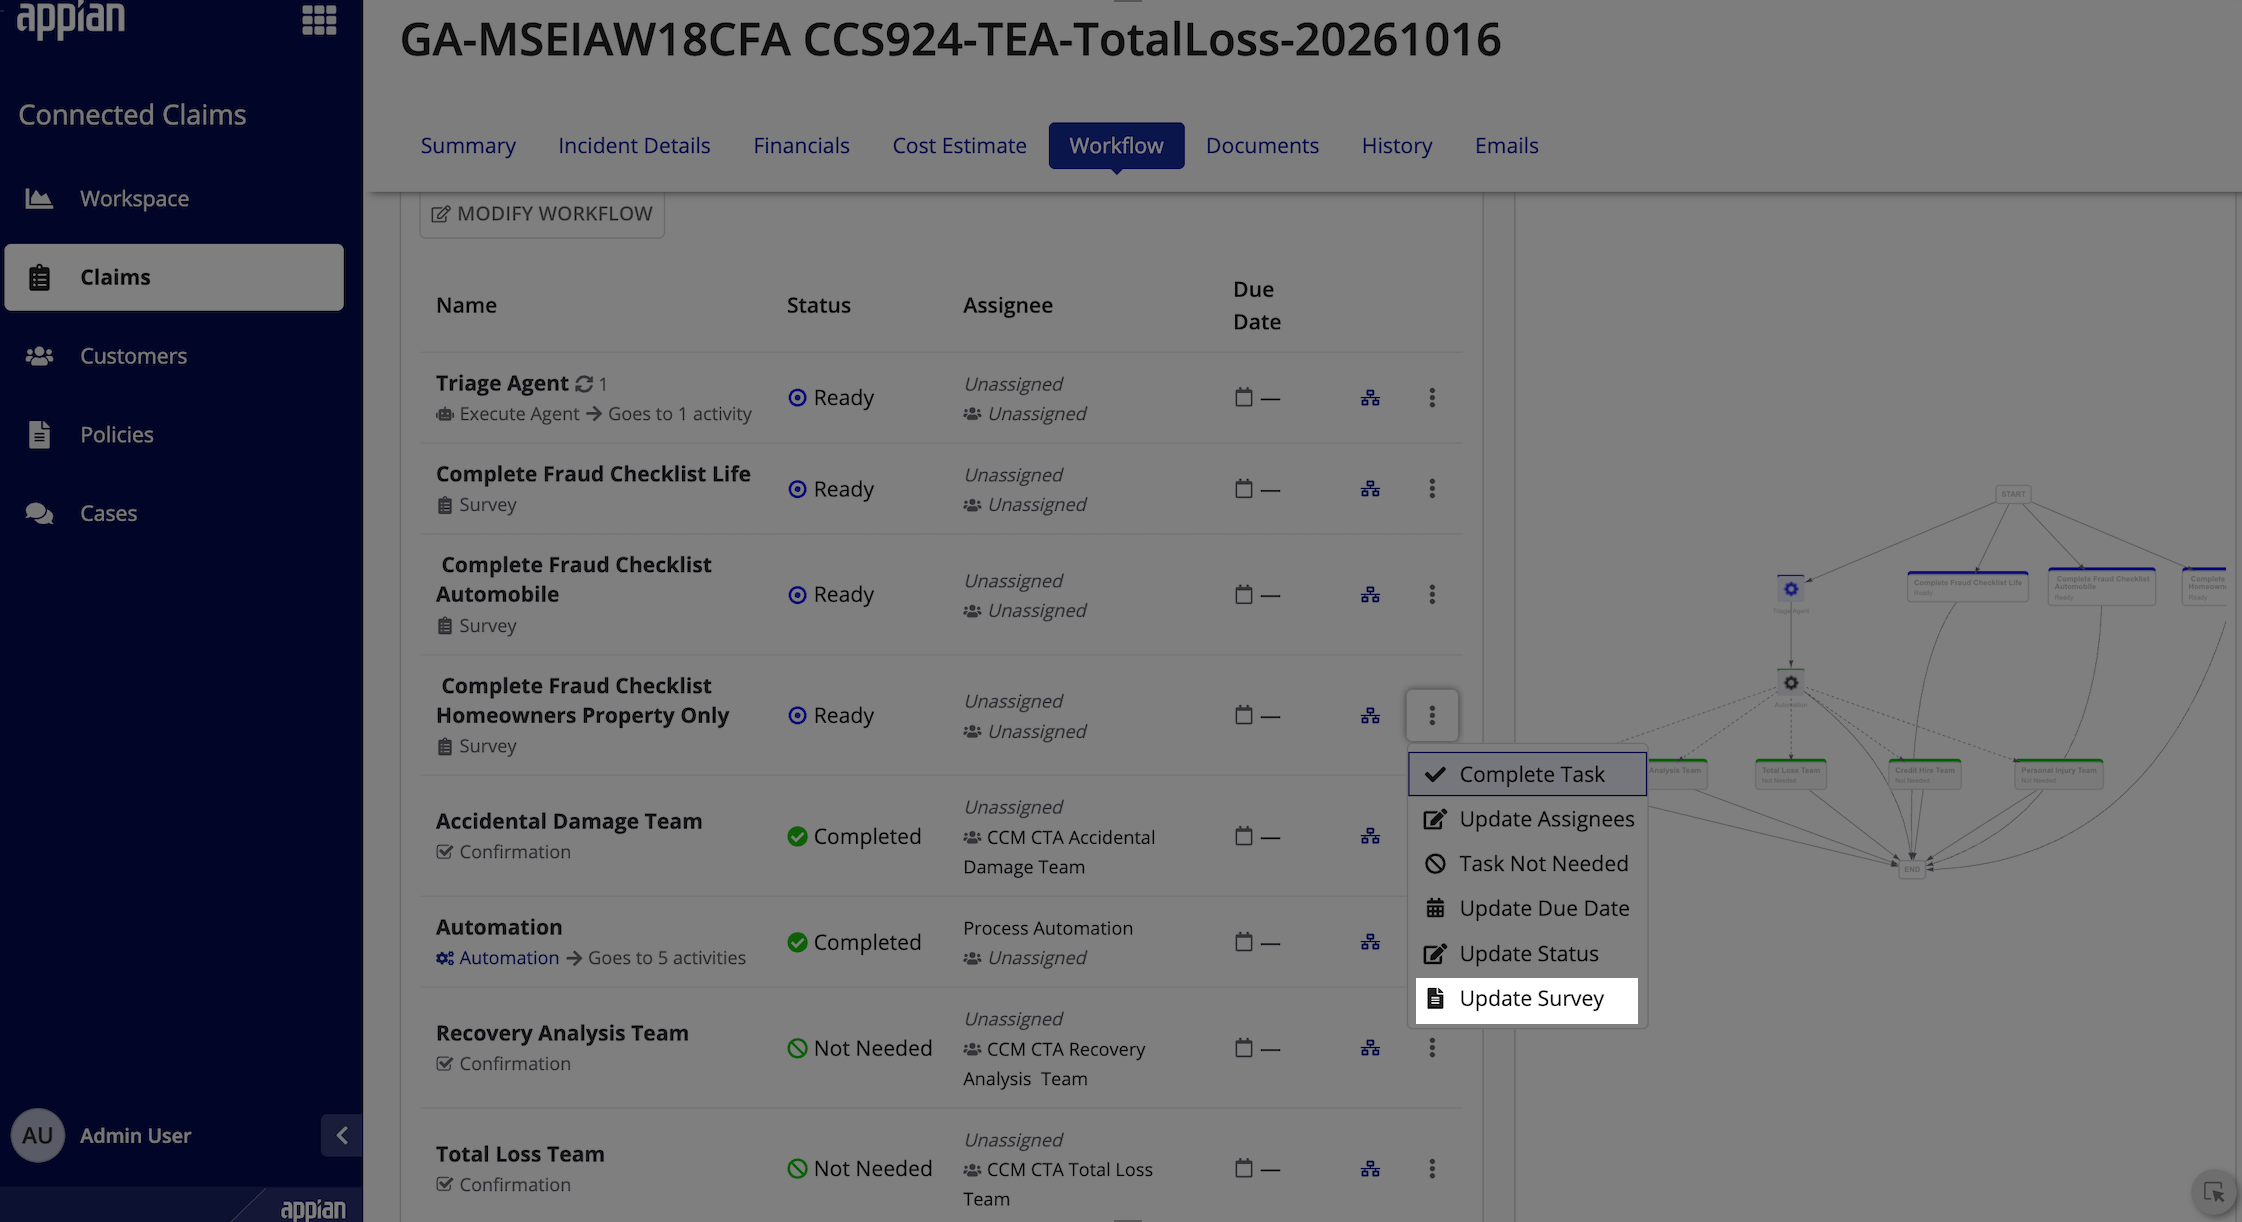Choose Task Not Needed from the menu
2242x1222 pixels.
1527,864
